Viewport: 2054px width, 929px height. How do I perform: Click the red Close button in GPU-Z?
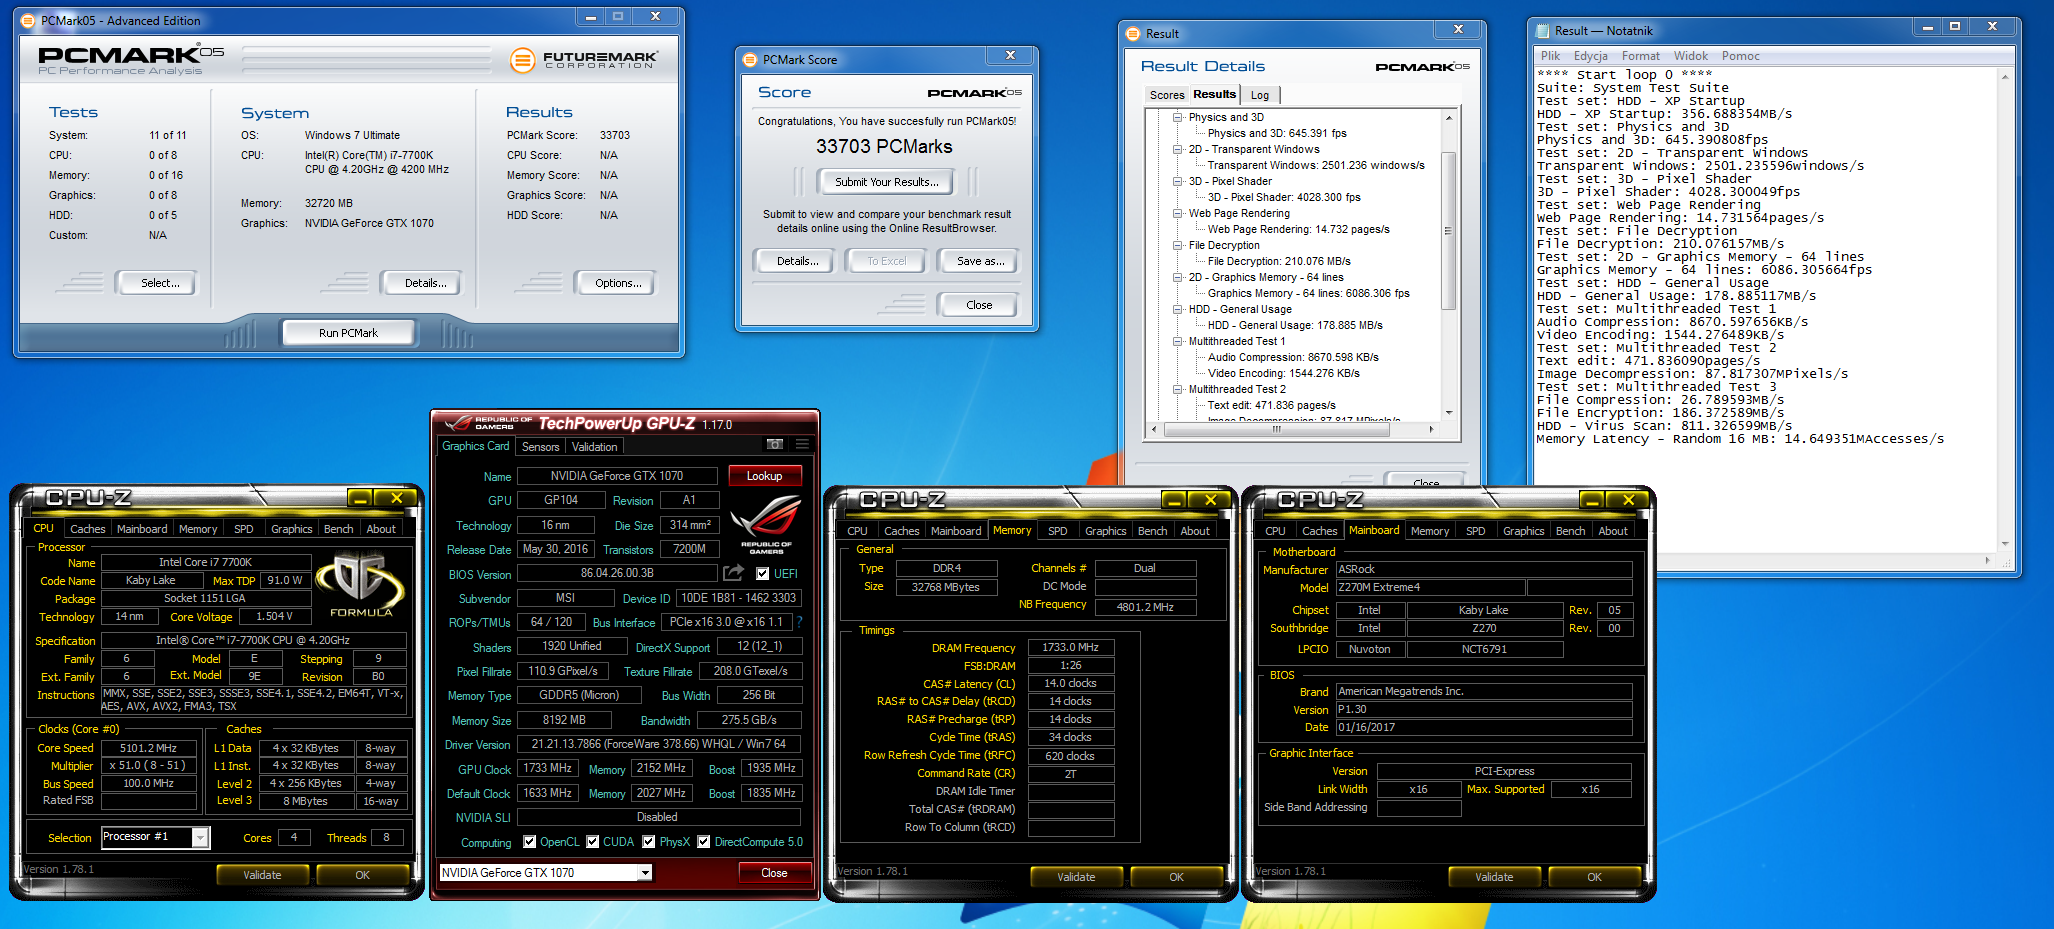774,873
